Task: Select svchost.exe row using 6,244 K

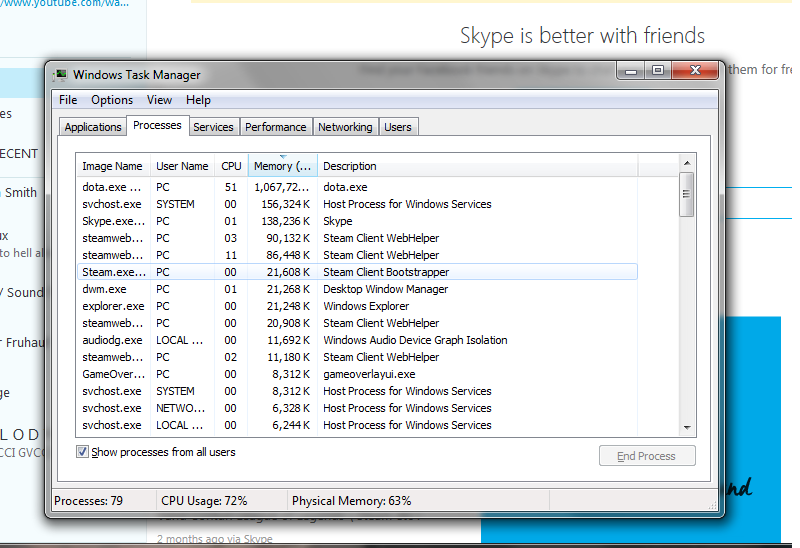Action: tap(357, 425)
